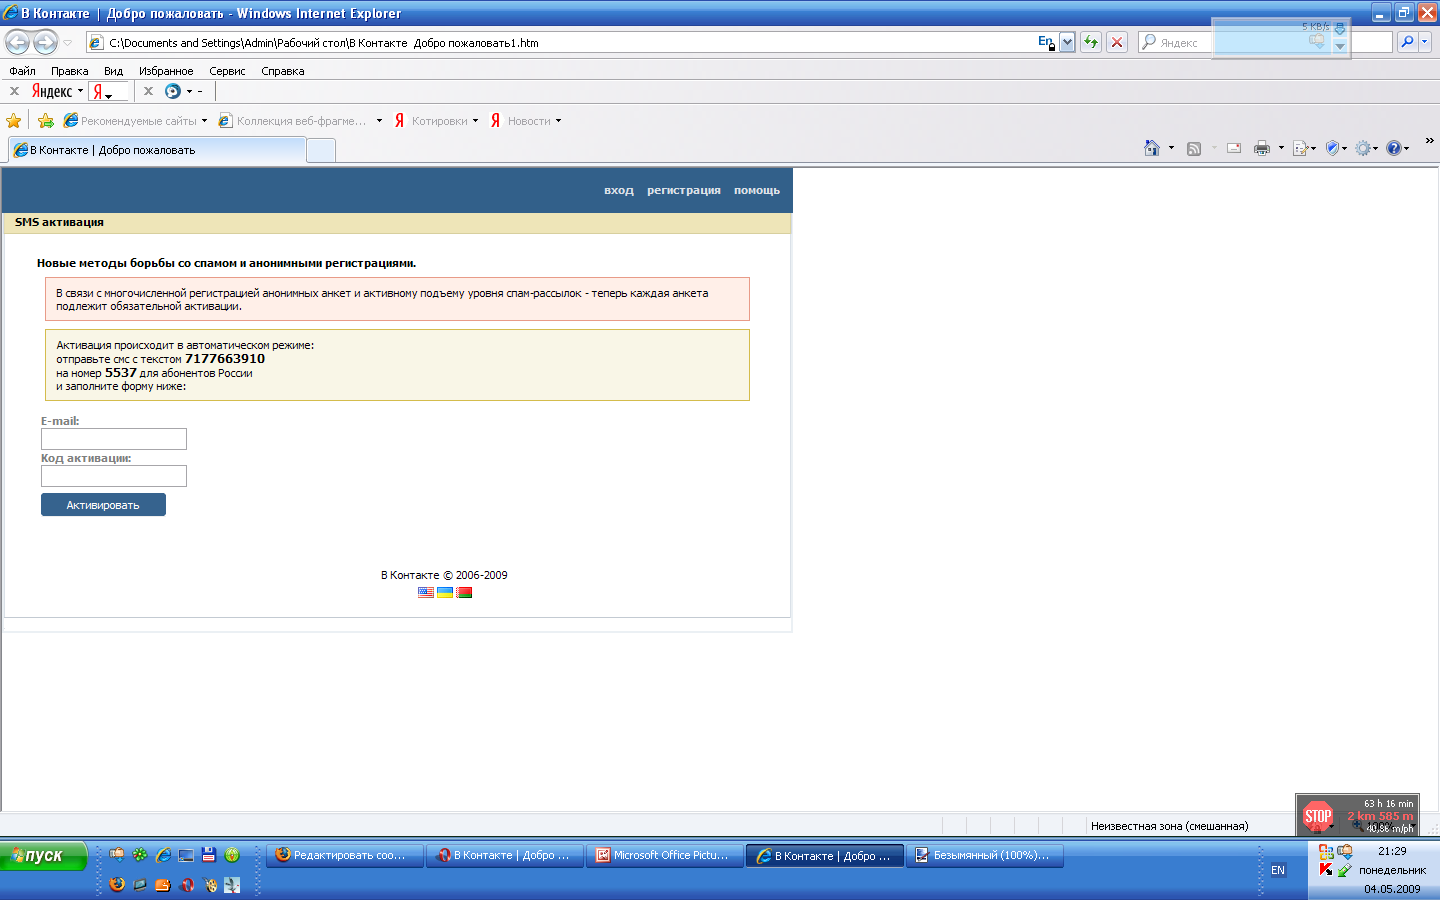Click Add to Favorites bar star icon
This screenshot has height=900, width=1440.
coord(46,121)
